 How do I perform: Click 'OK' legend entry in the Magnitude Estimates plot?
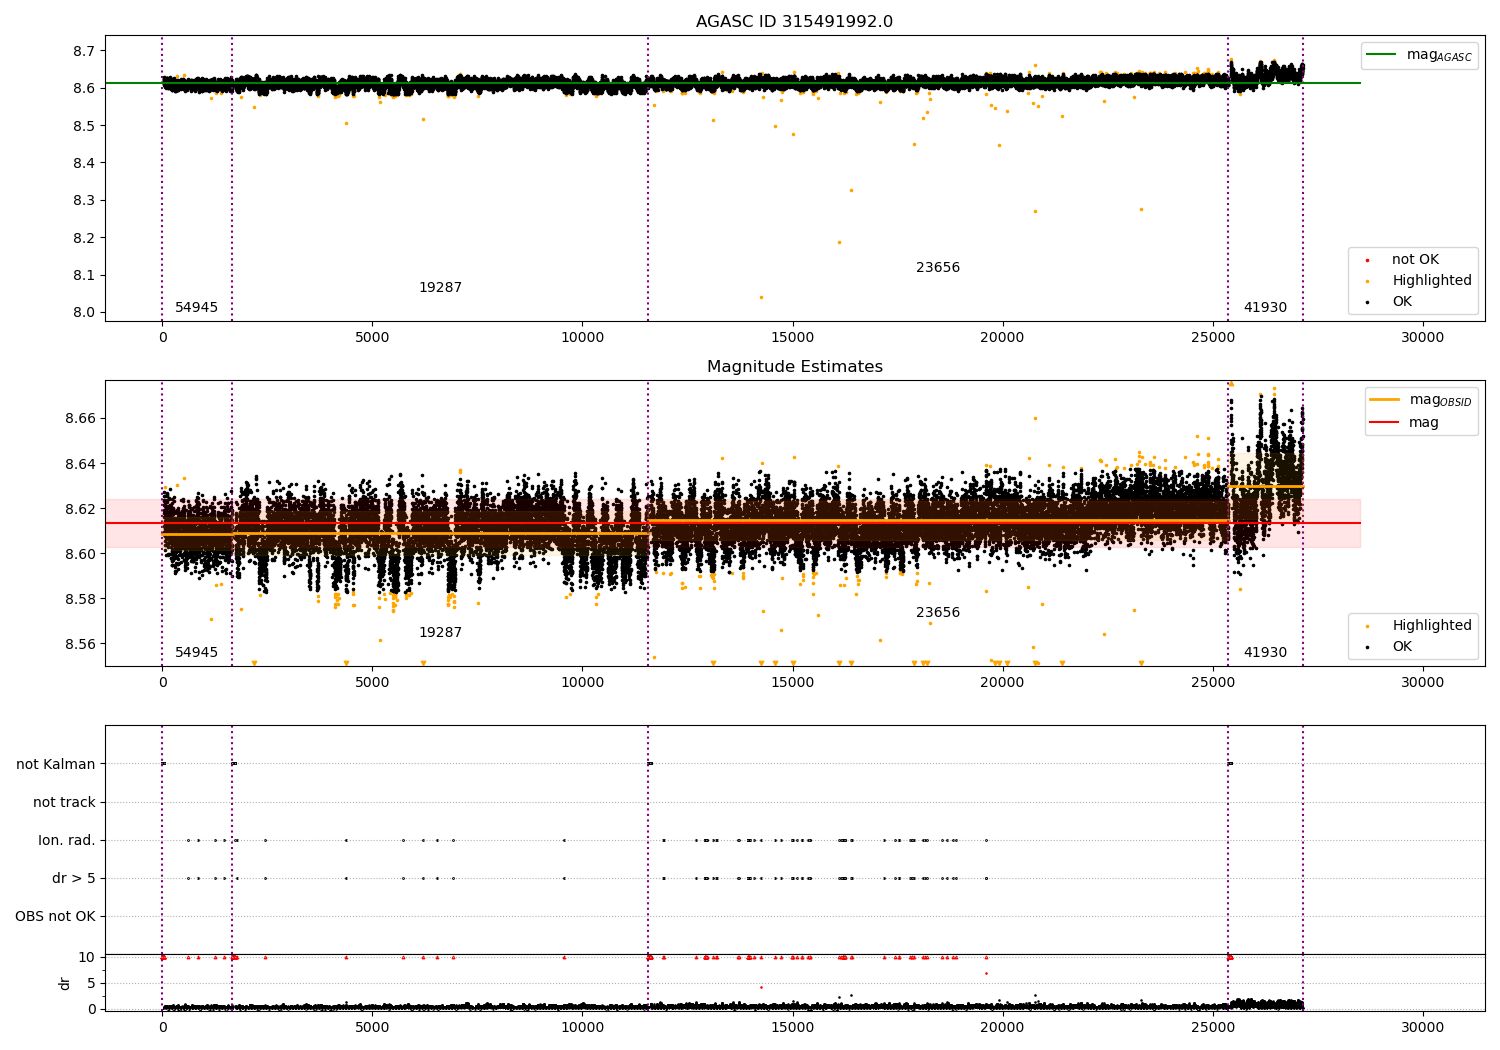pyautogui.click(x=1390, y=647)
